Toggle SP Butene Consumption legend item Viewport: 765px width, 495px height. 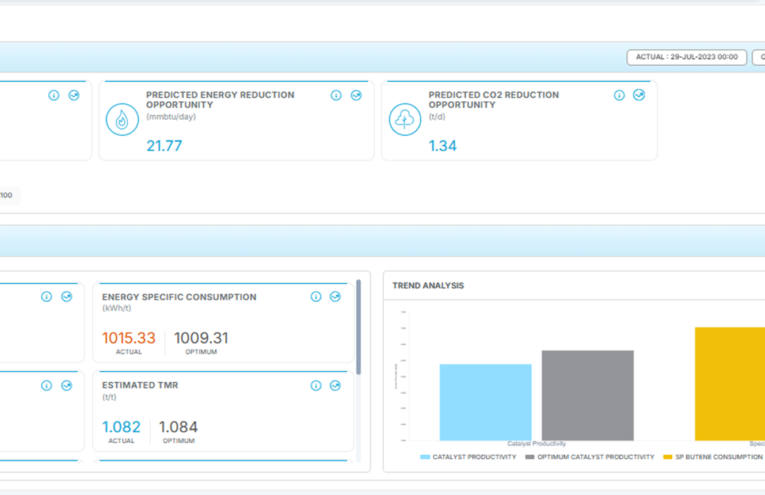click(713, 457)
